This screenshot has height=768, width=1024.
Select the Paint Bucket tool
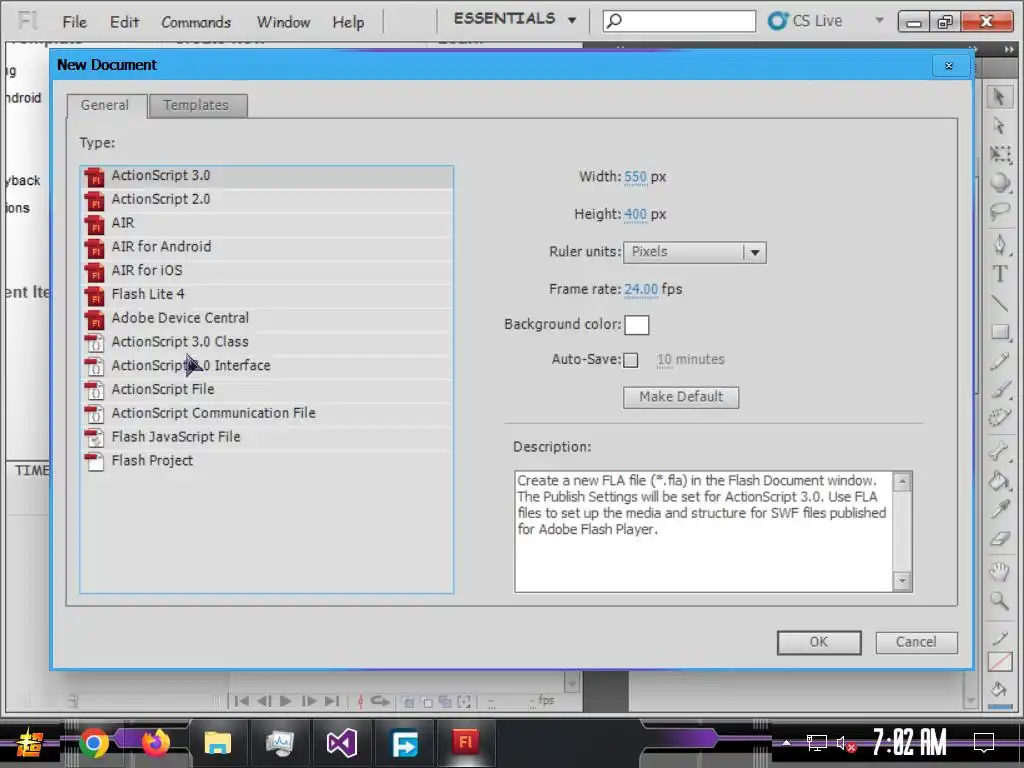pos(1000,481)
